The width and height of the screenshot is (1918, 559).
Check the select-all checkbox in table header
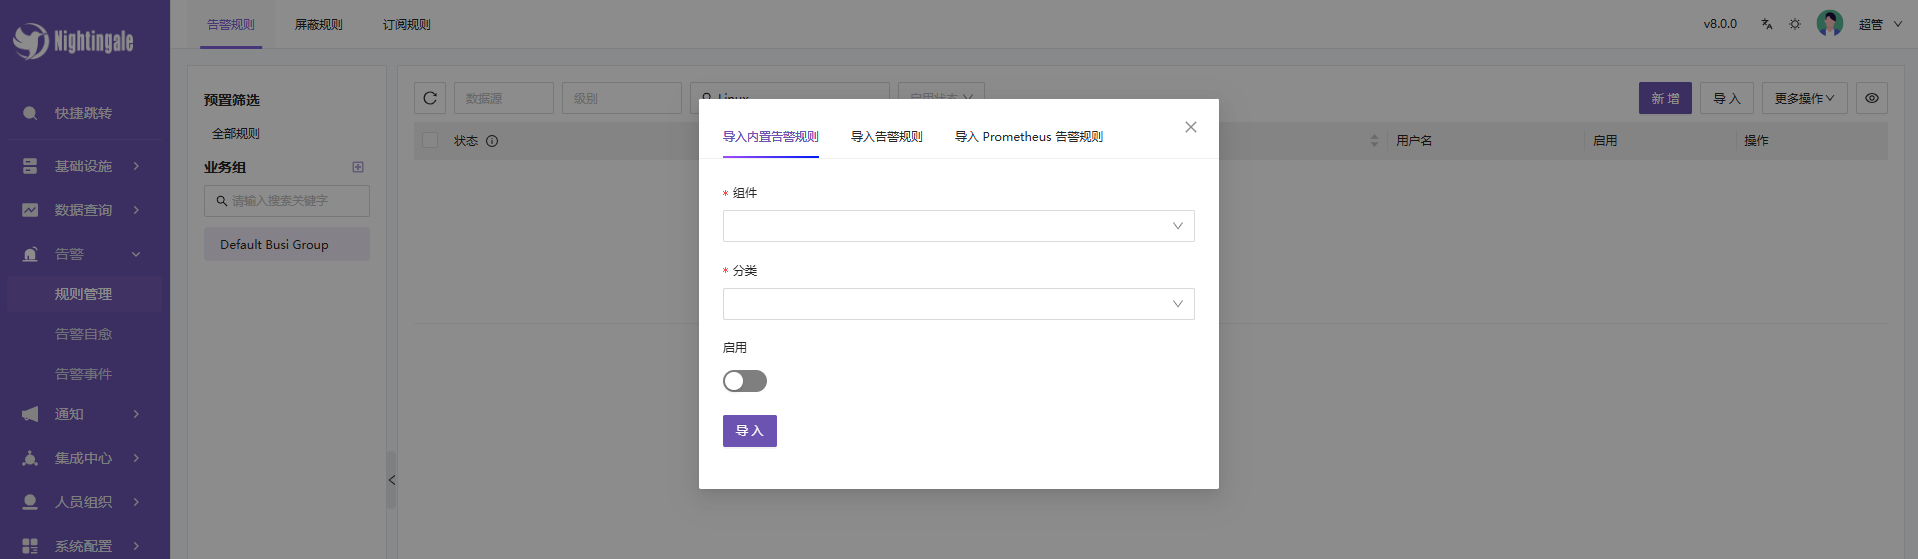pos(430,141)
